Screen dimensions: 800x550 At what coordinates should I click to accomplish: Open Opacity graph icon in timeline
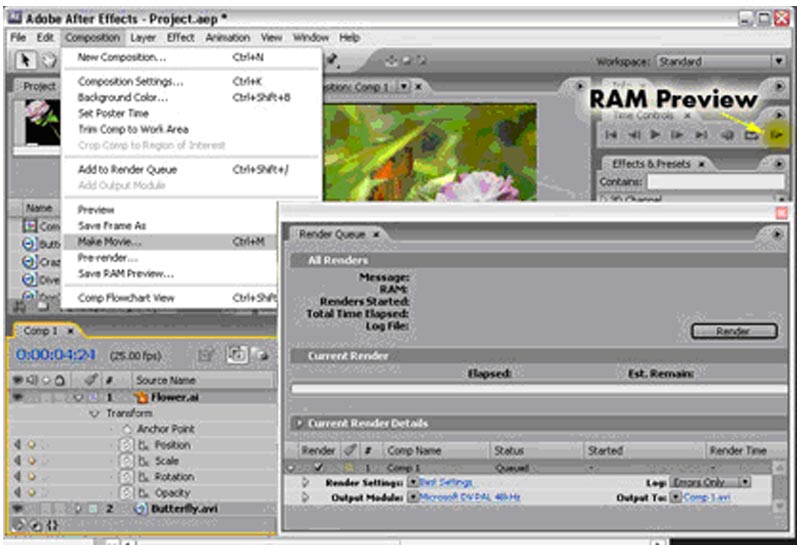143,493
